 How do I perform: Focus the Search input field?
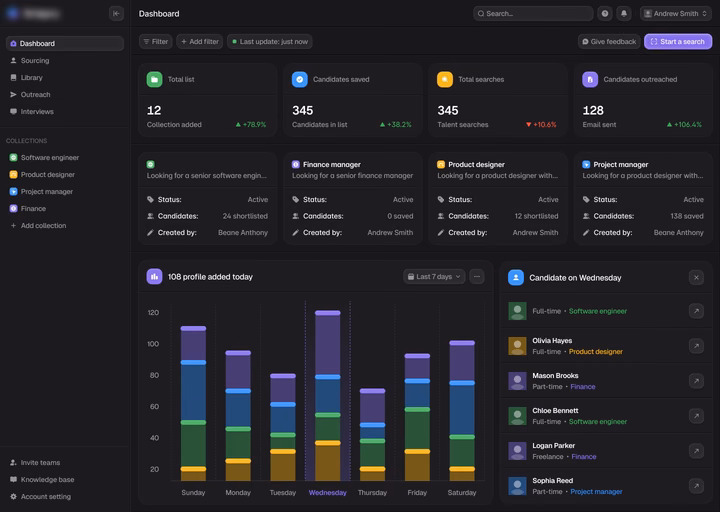[533, 13]
